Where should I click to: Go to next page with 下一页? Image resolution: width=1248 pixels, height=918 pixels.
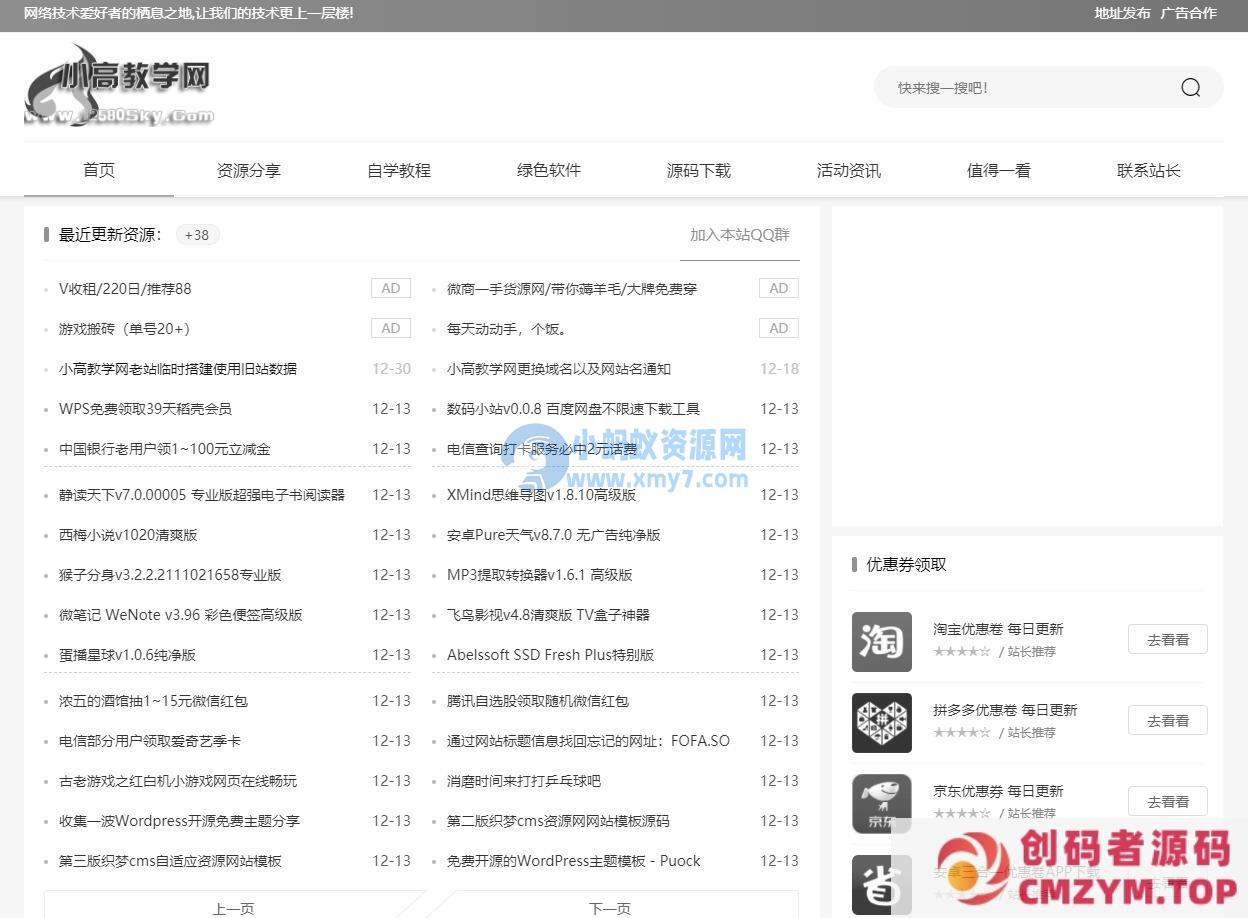610,907
